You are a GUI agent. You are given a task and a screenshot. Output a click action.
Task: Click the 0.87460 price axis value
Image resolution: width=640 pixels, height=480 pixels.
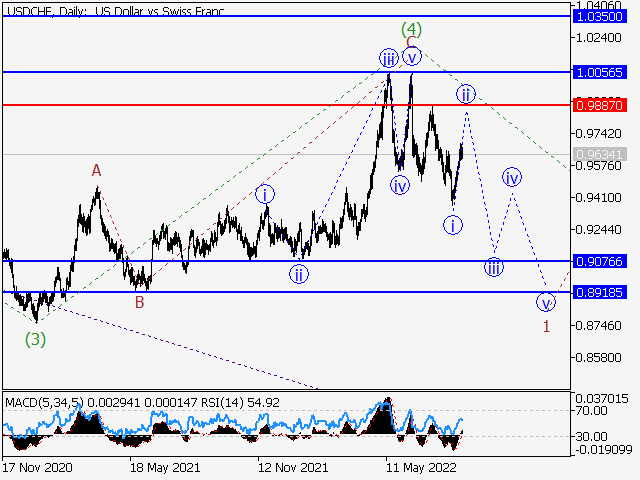(x=599, y=326)
